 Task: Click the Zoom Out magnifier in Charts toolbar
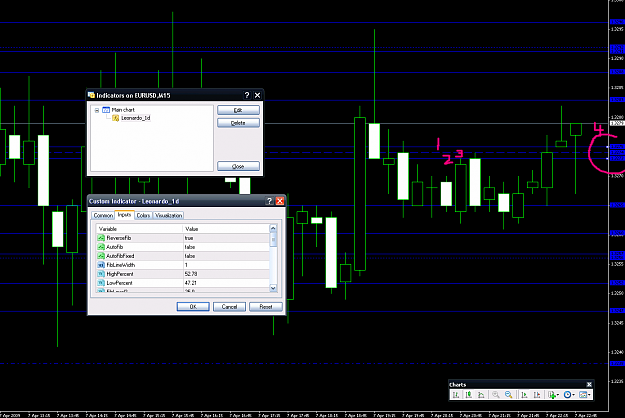pos(508,394)
